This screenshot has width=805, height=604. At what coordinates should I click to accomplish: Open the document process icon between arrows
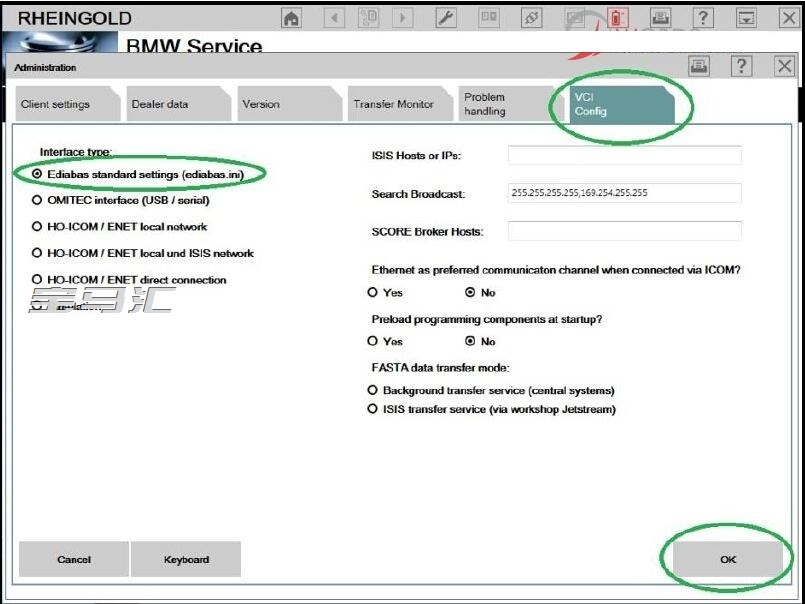click(369, 18)
